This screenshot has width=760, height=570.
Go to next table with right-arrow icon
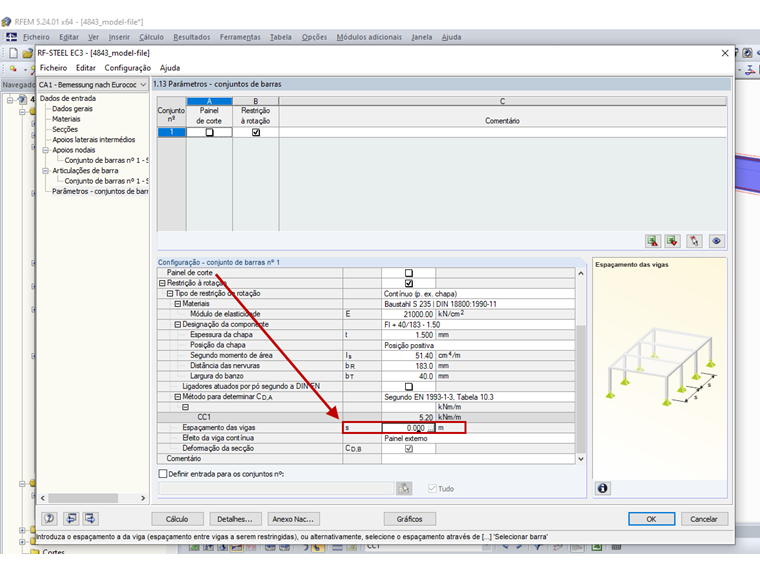90,519
